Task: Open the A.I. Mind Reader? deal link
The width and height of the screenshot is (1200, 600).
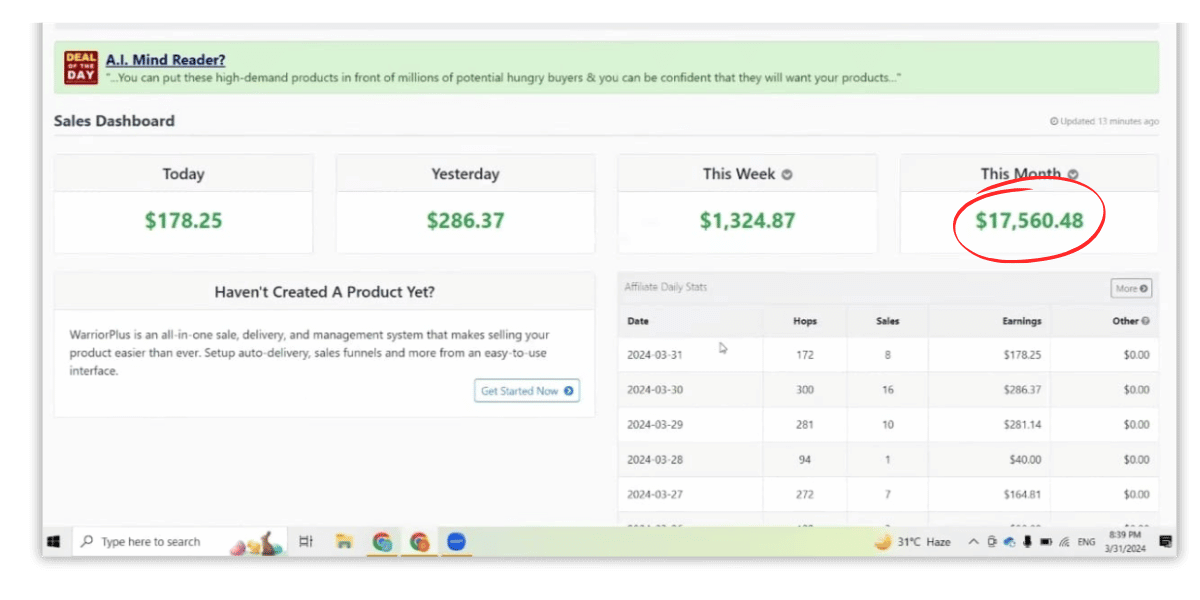Action: [165, 60]
